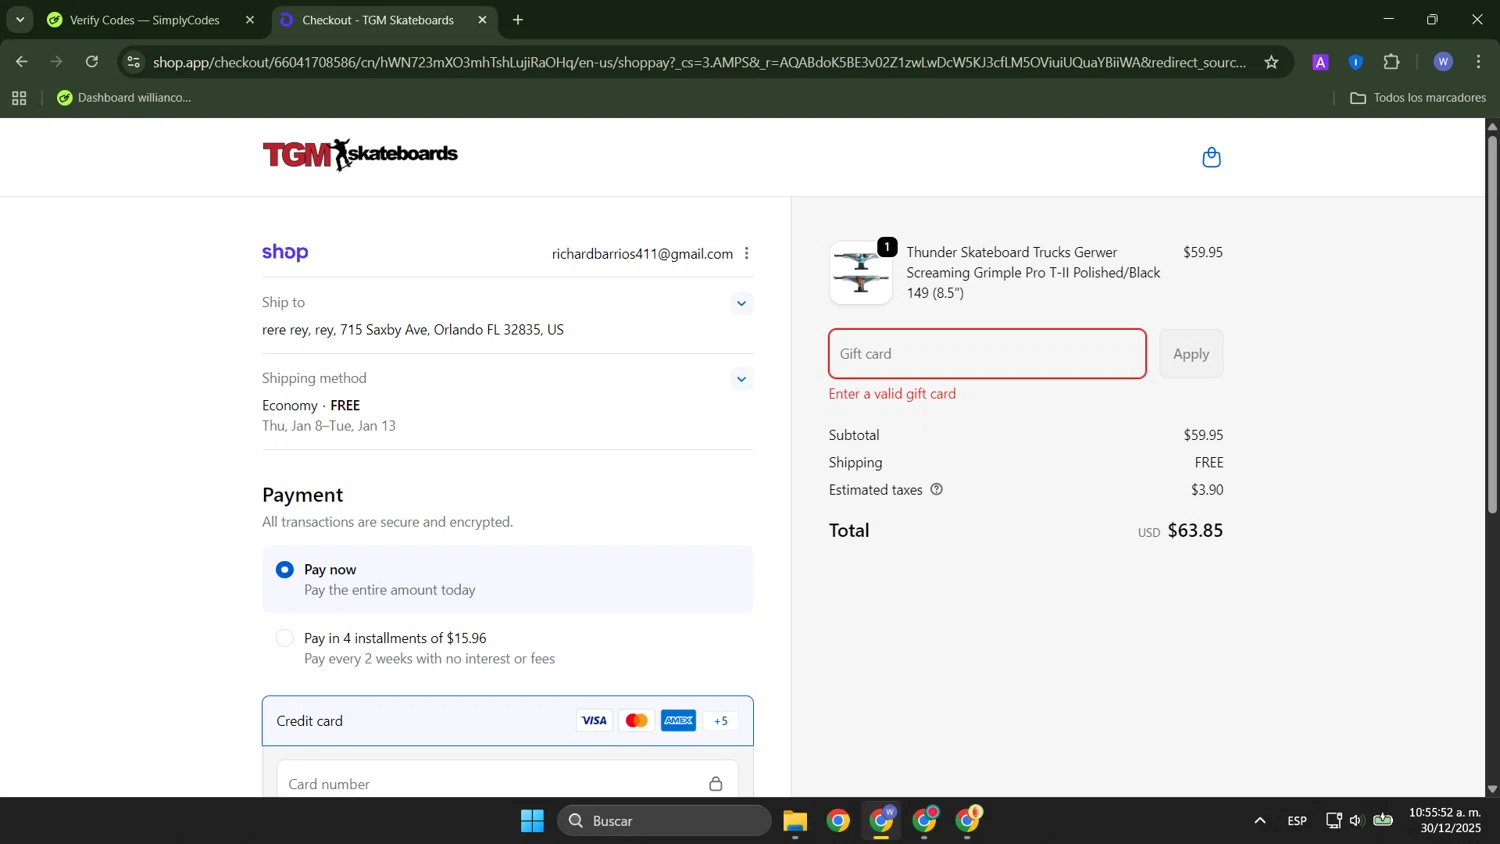Open File Explorer from taskbar
Screen dimensions: 1500x844
795,821
